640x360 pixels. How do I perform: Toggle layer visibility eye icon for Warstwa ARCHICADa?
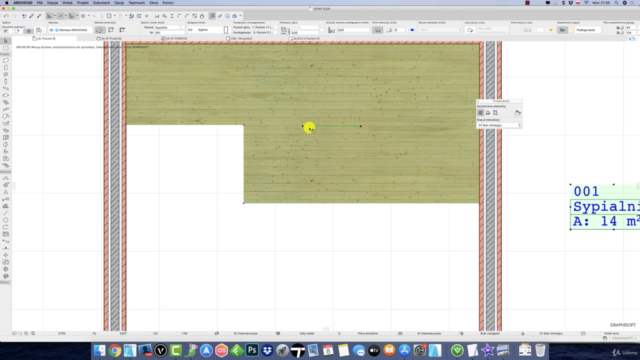51,30
